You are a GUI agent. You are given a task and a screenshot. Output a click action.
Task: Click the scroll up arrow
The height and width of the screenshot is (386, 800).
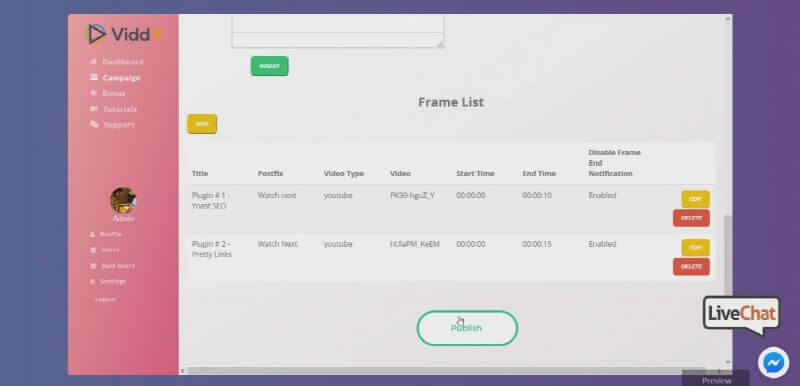(x=728, y=19)
